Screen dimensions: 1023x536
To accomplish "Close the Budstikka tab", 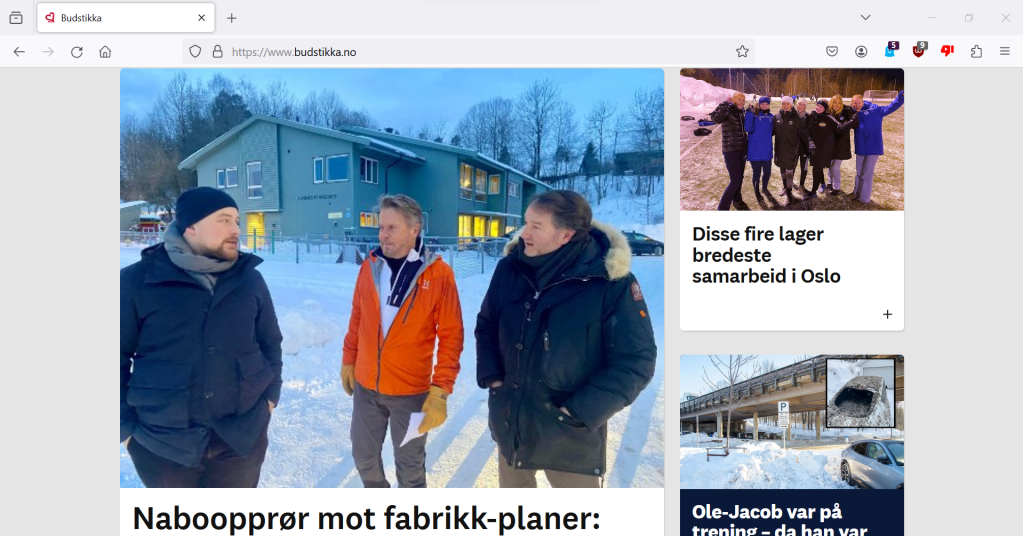I will (202, 18).
